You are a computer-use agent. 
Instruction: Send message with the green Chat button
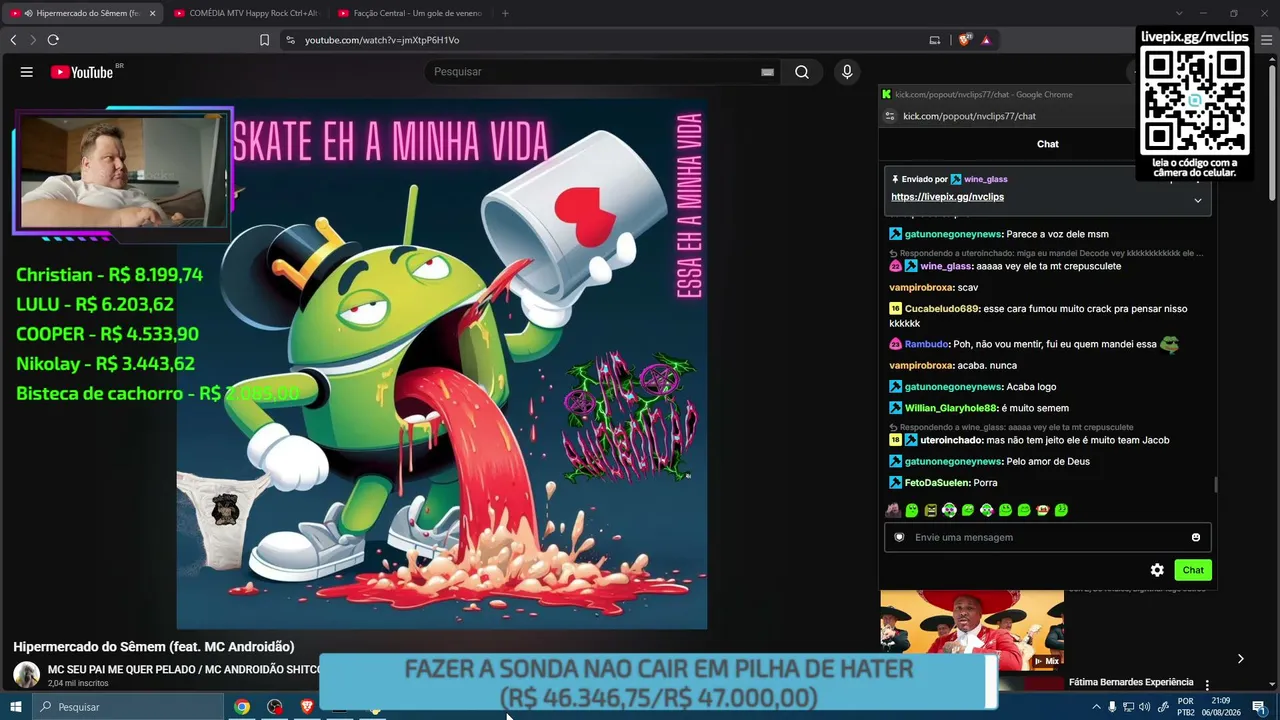(x=1193, y=570)
